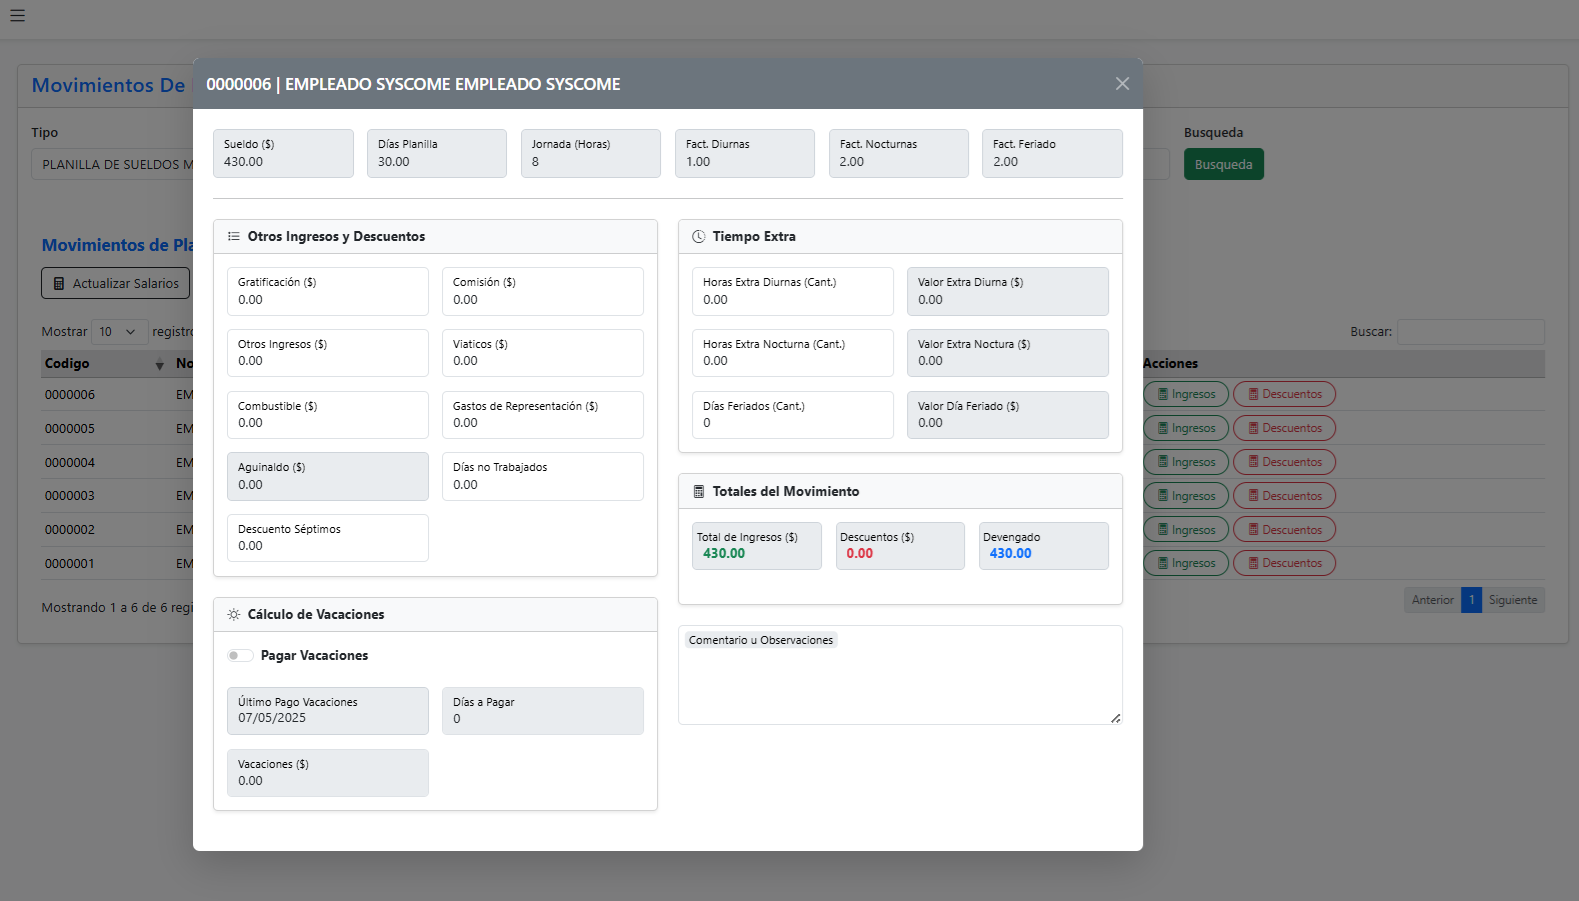Click the sun icon beside Cálculo de Vacaciones
Viewport: 1579px width, 901px height.
click(233, 615)
